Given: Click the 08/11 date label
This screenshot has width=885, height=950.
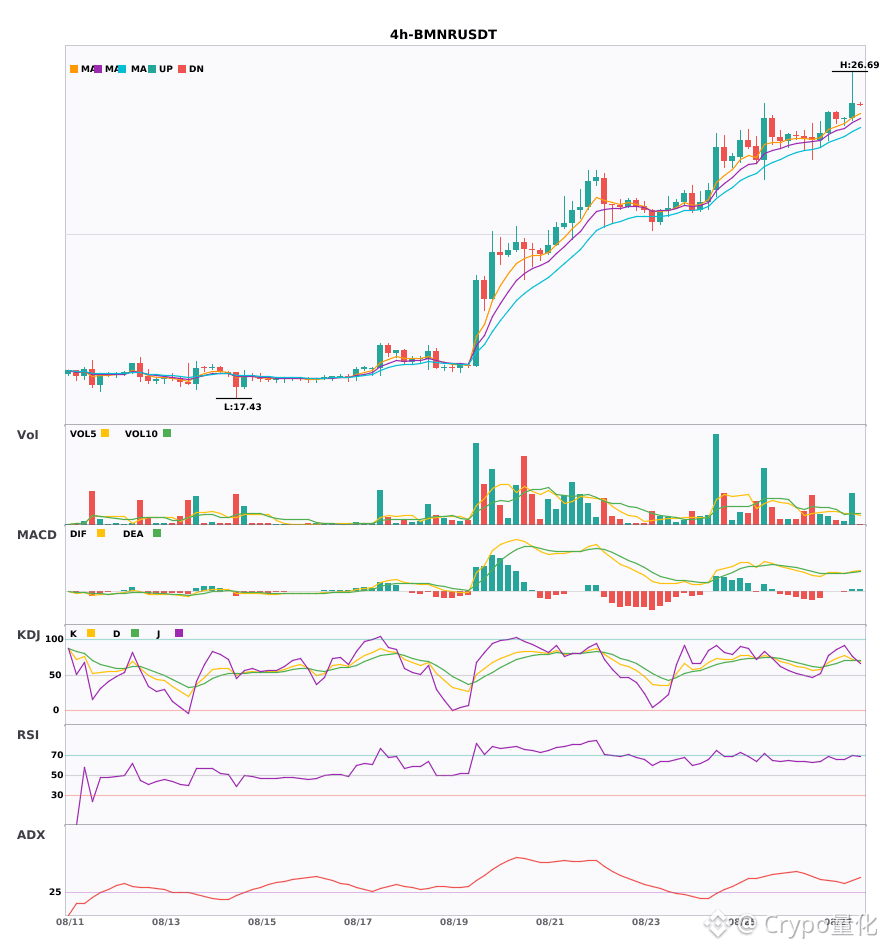Looking at the screenshot, I should point(70,922).
